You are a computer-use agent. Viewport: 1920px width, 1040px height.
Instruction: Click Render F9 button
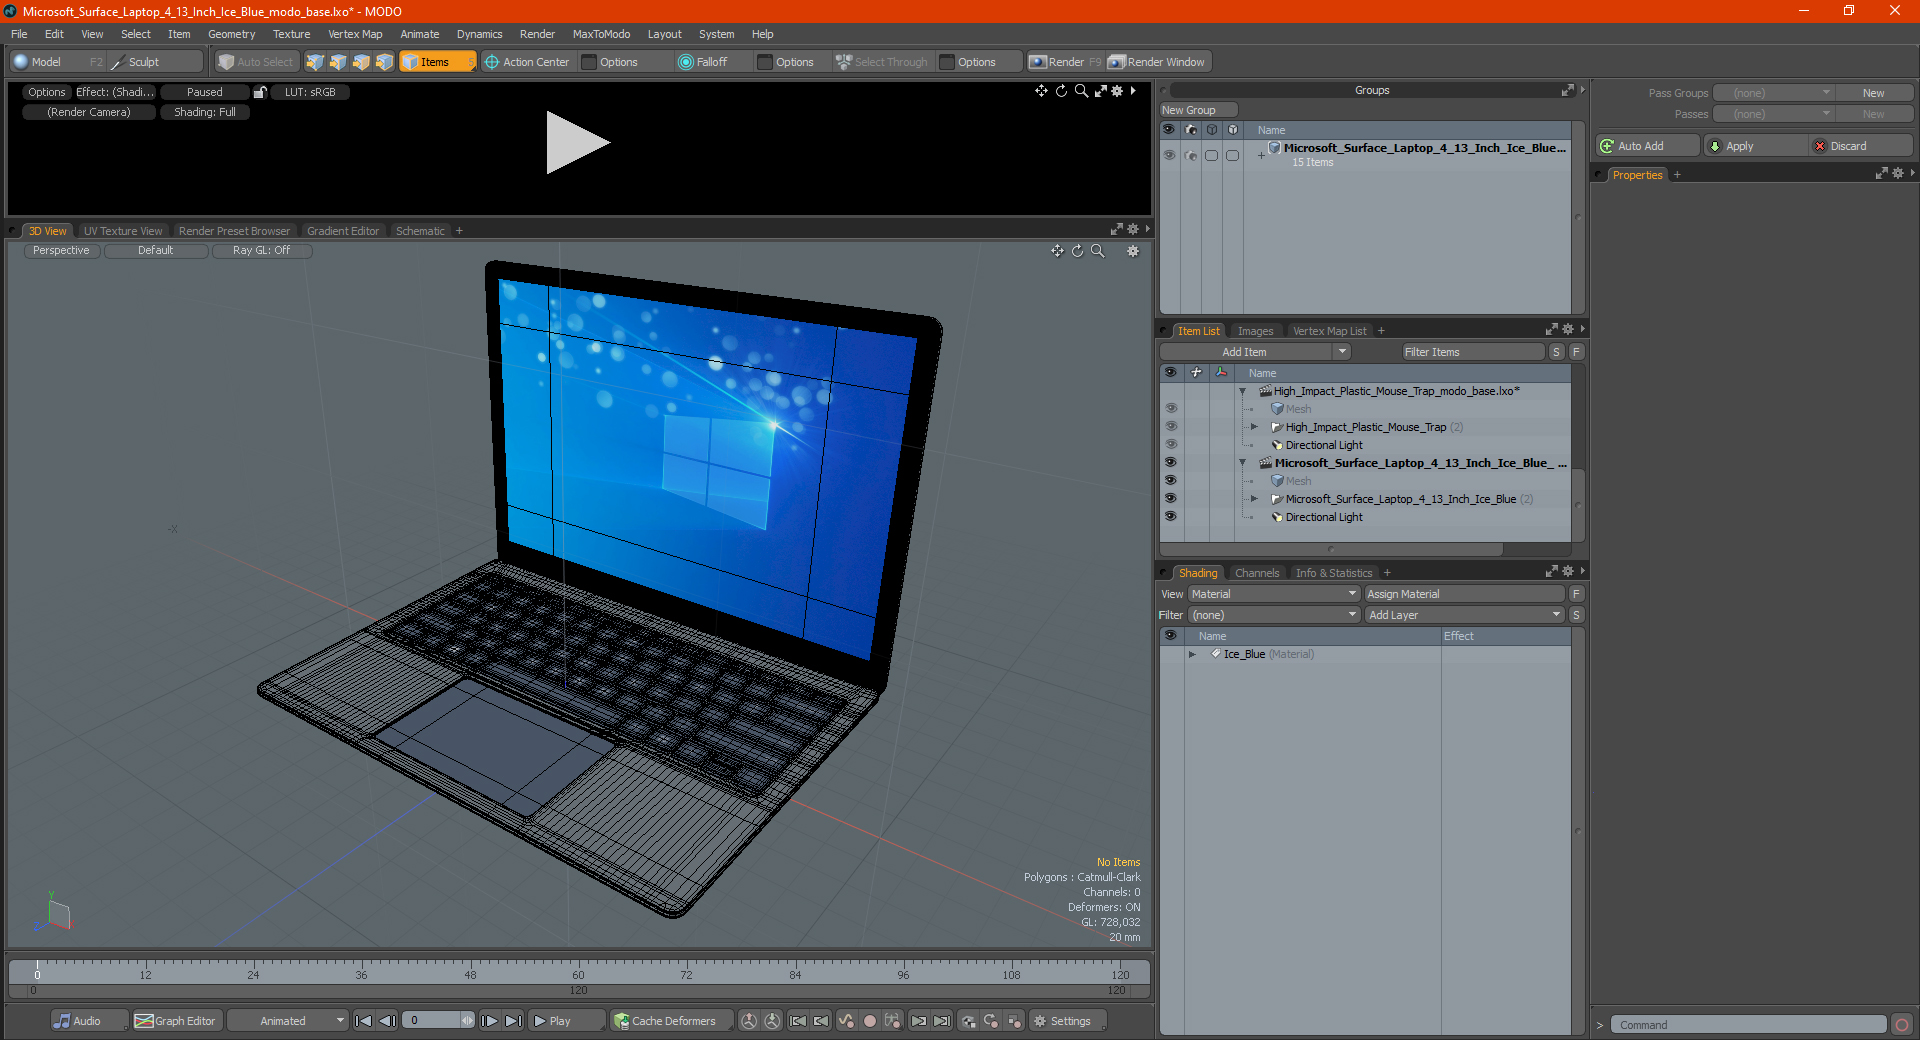point(1066,62)
